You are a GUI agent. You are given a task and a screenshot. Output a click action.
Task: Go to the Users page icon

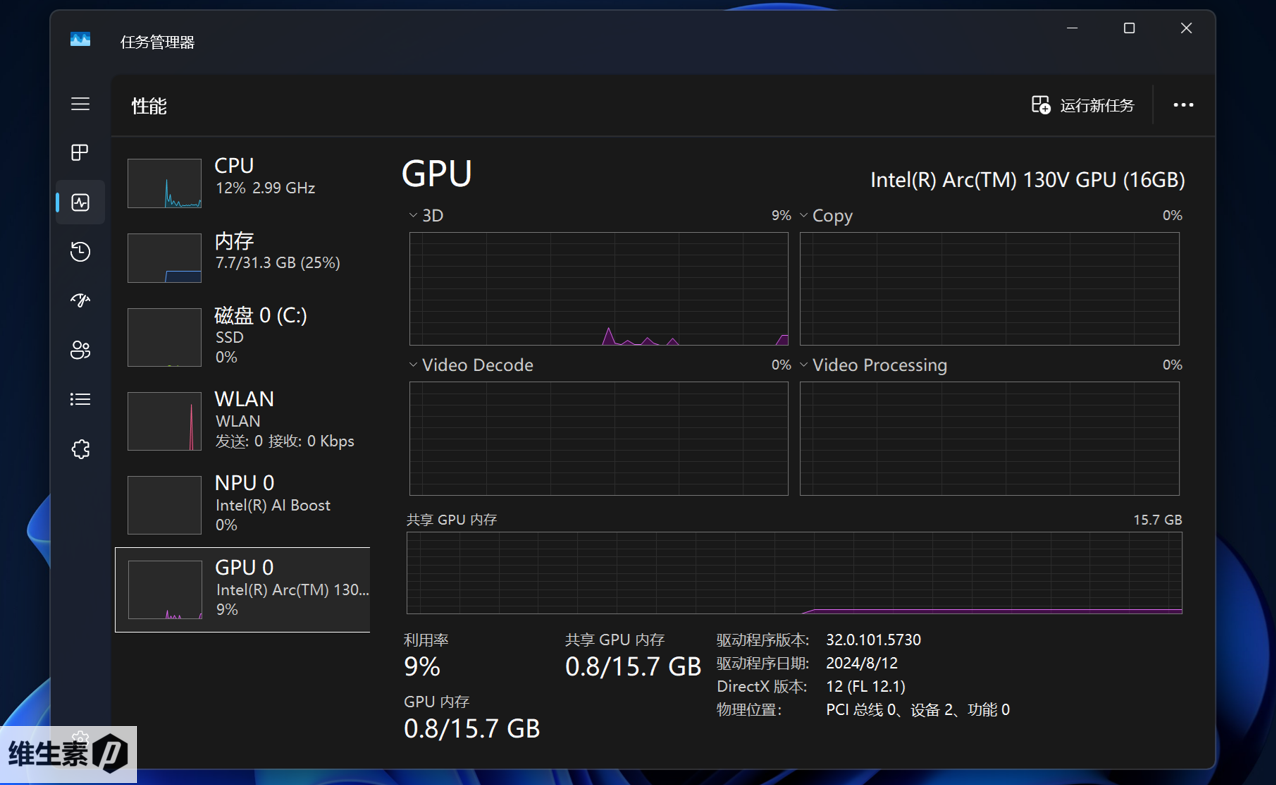tap(80, 350)
